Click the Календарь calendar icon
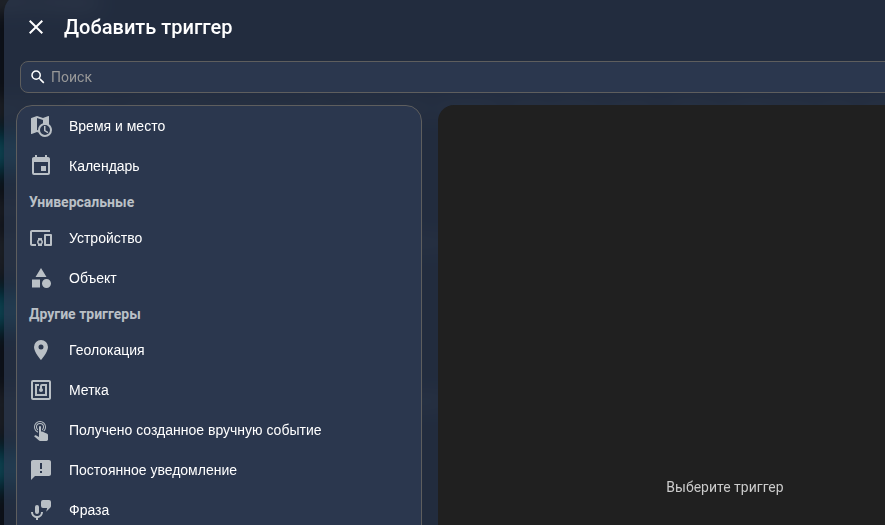Screen dimensions: 885x525 coord(41,166)
